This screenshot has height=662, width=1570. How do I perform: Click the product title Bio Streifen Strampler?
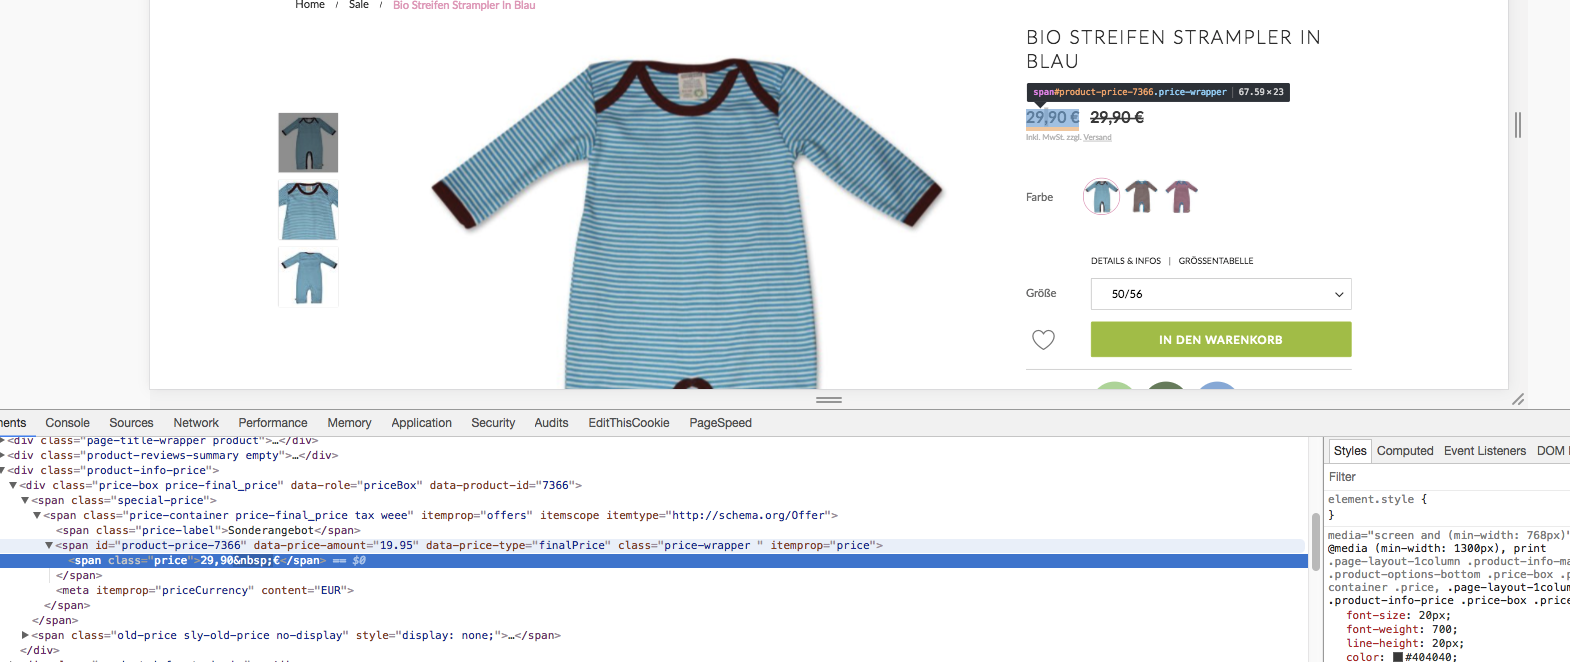click(1174, 49)
